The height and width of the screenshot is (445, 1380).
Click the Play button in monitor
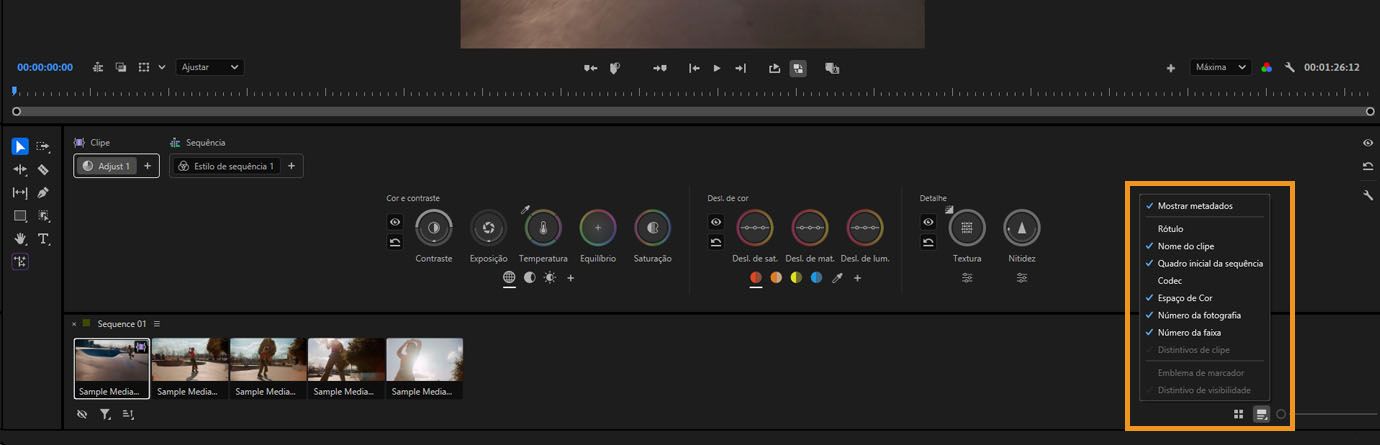[717, 68]
